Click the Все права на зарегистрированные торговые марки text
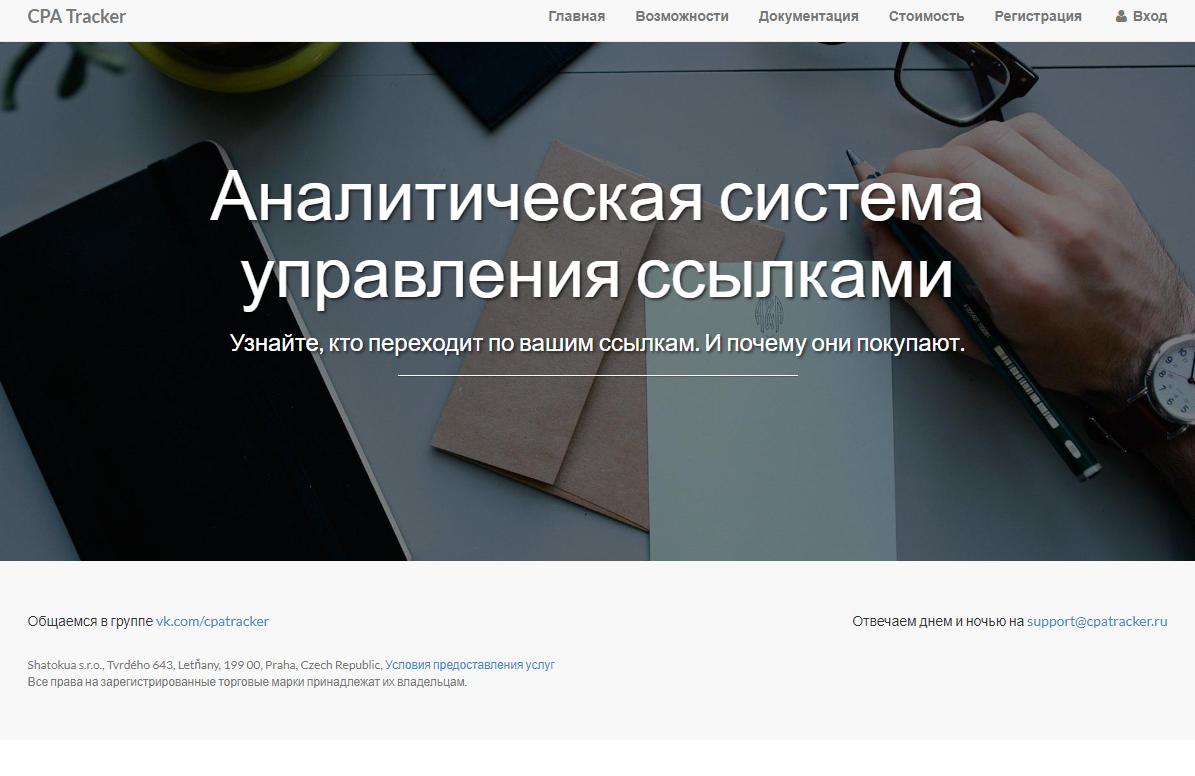Viewport: 1195px width, 776px height. click(247, 681)
